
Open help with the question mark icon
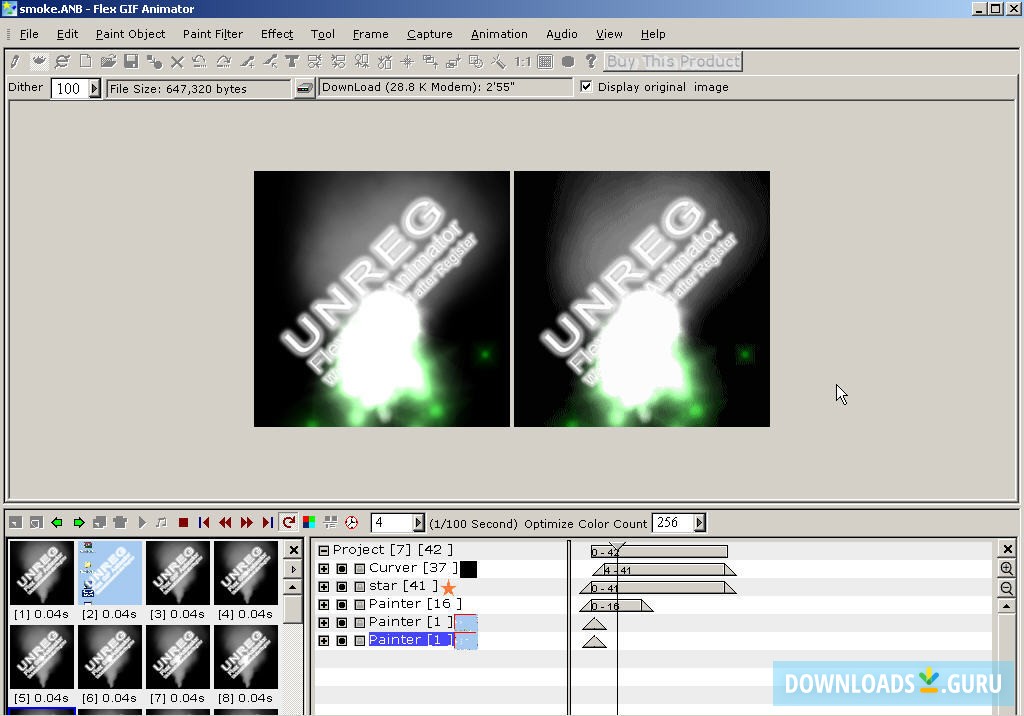[x=591, y=61]
